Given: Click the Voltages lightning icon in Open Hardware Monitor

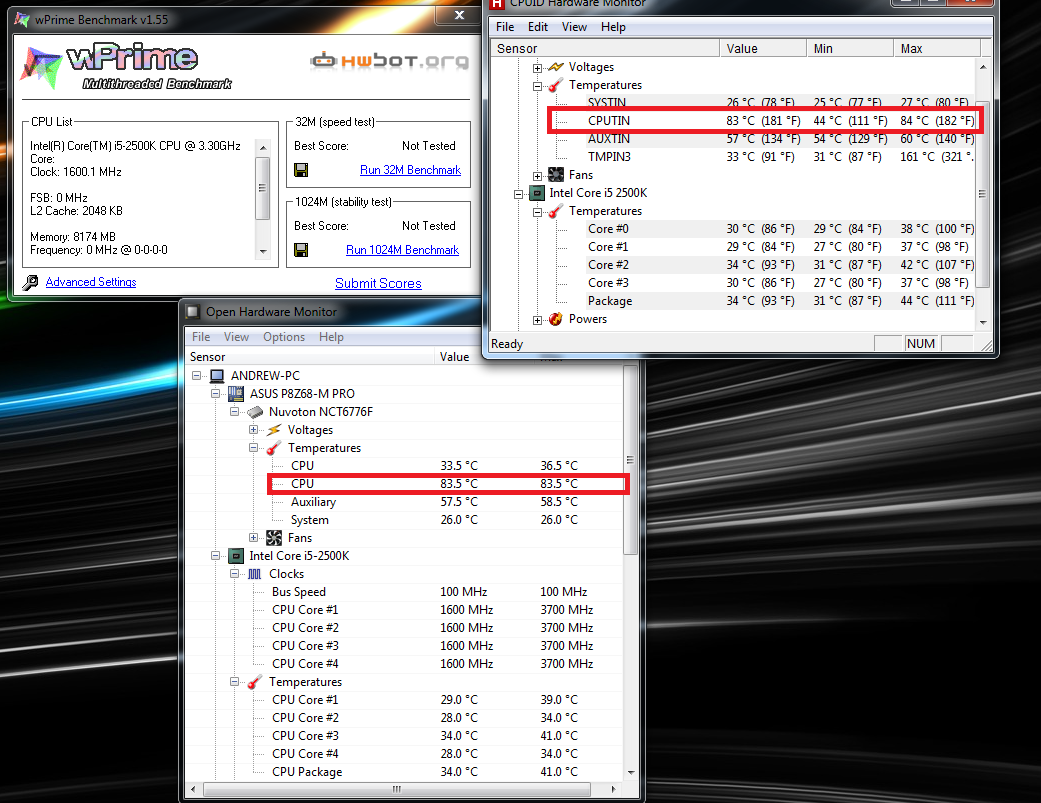Looking at the screenshot, I should (x=274, y=430).
